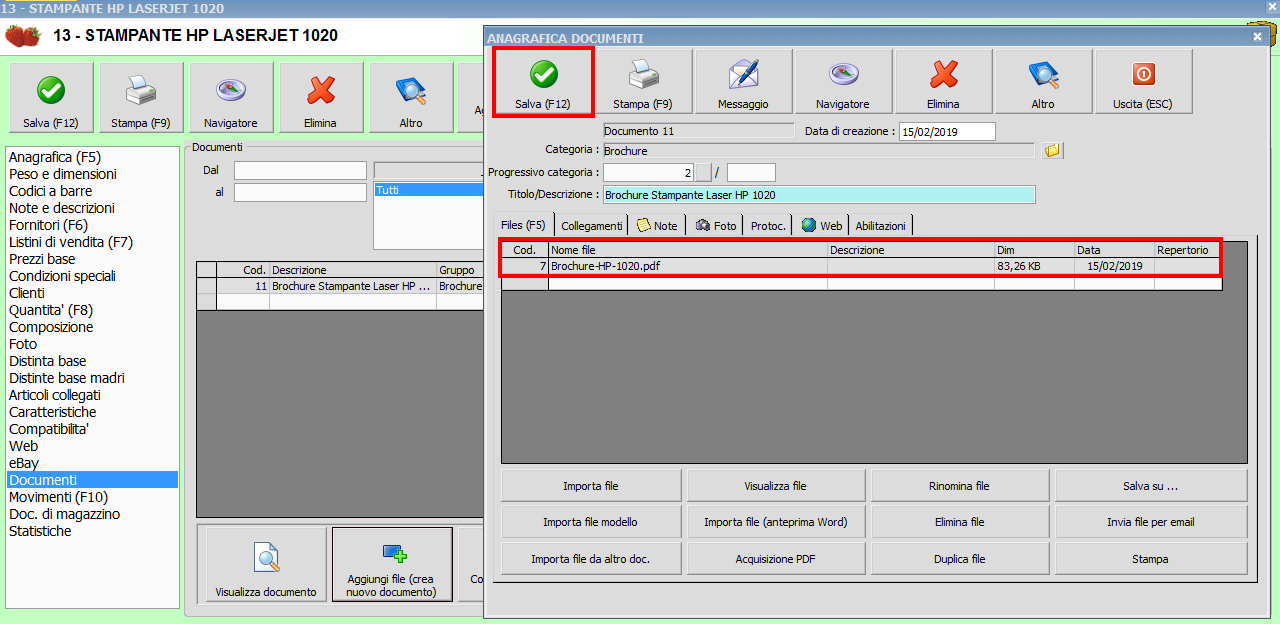Click Progressivo categoria number field
Viewport: 1280px width, 624px height.
(649, 172)
